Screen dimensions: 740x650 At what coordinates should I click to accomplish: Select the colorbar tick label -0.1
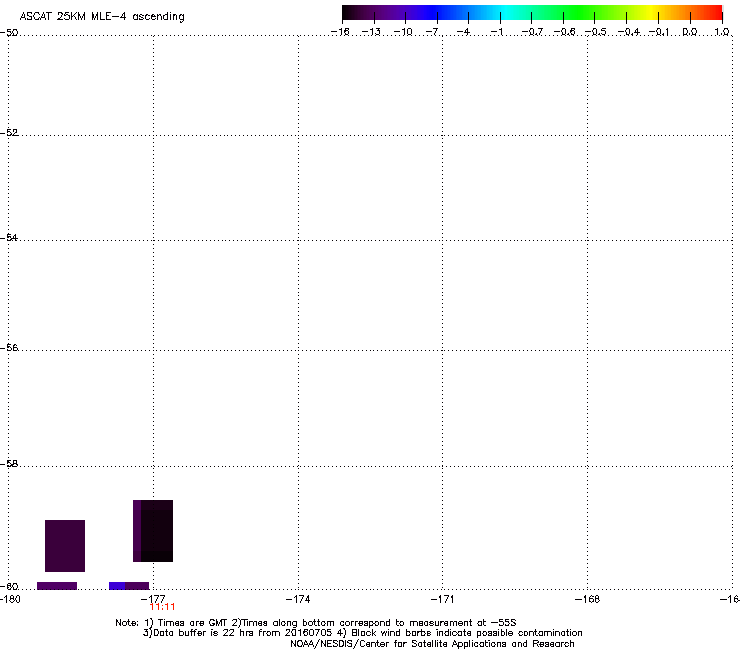tap(659, 32)
